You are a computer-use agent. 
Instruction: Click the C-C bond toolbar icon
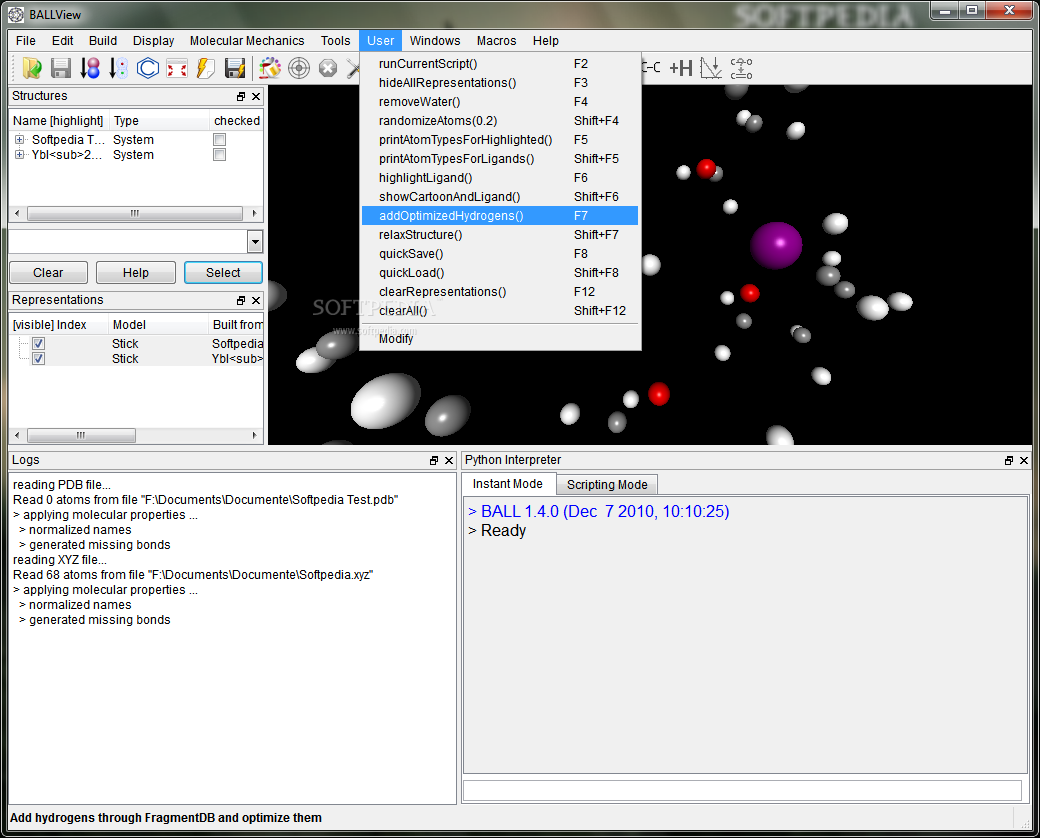[651, 68]
